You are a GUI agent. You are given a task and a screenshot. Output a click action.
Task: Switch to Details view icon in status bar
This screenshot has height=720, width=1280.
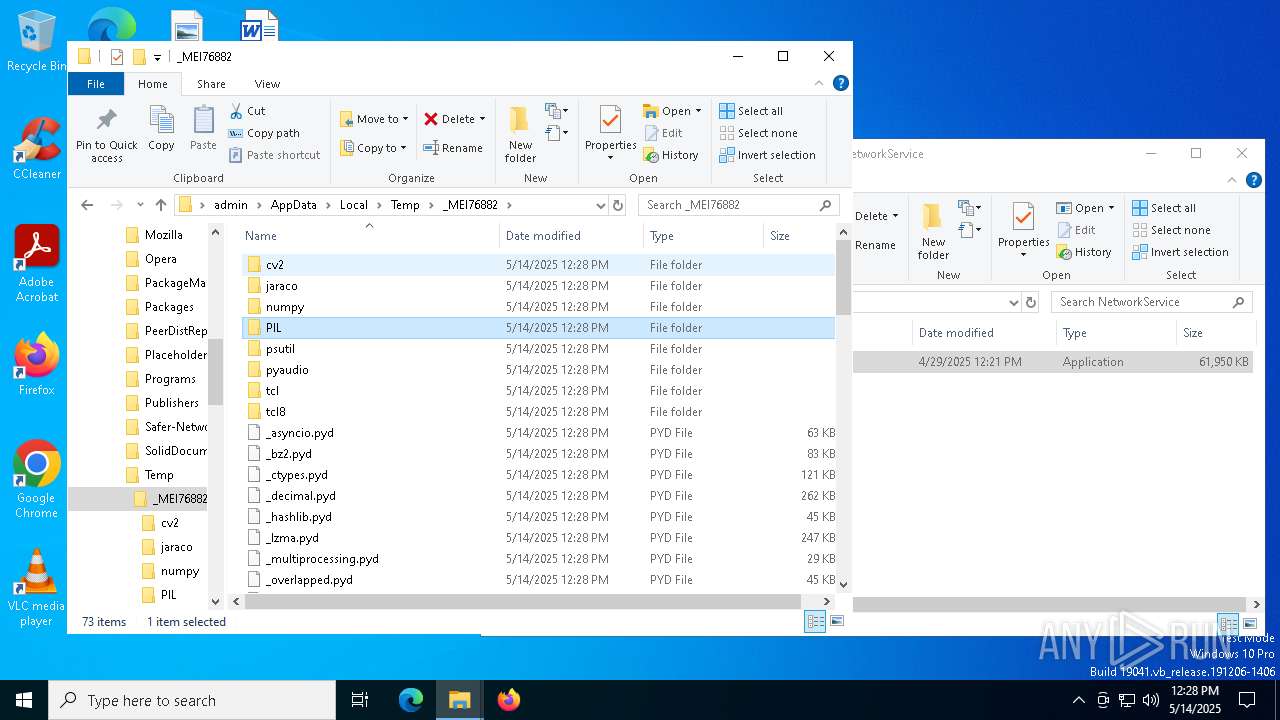tap(815, 622)
